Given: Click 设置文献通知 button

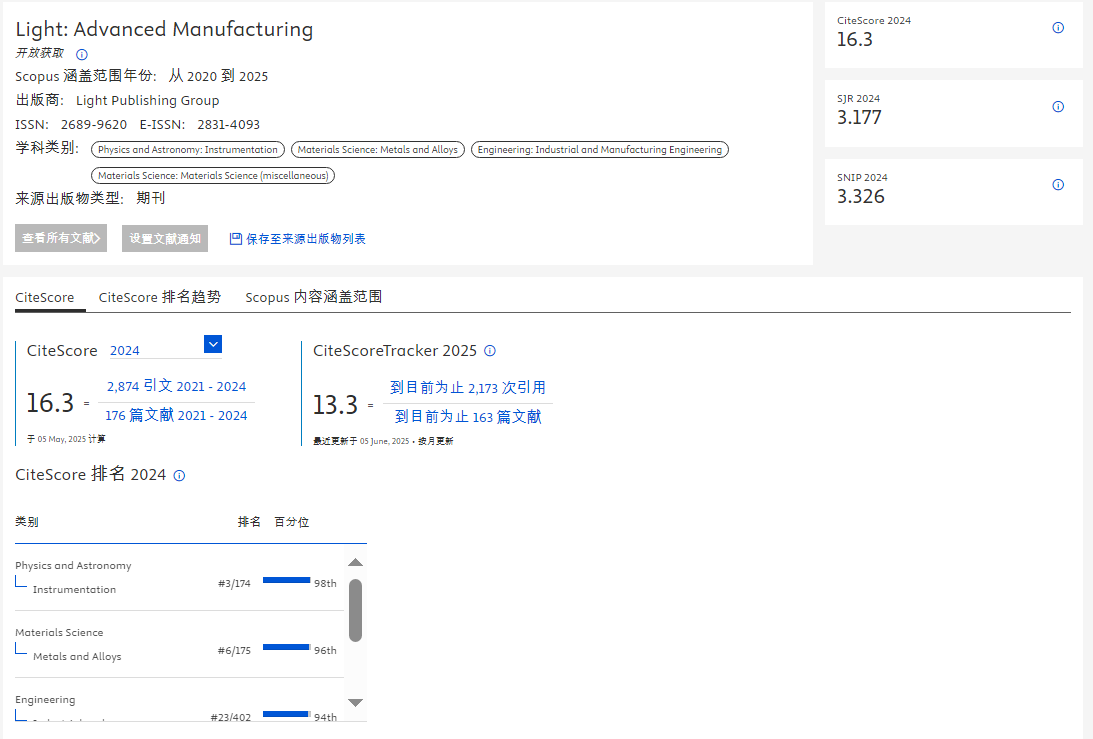Looking at the screenshot, I should point(165,239).
